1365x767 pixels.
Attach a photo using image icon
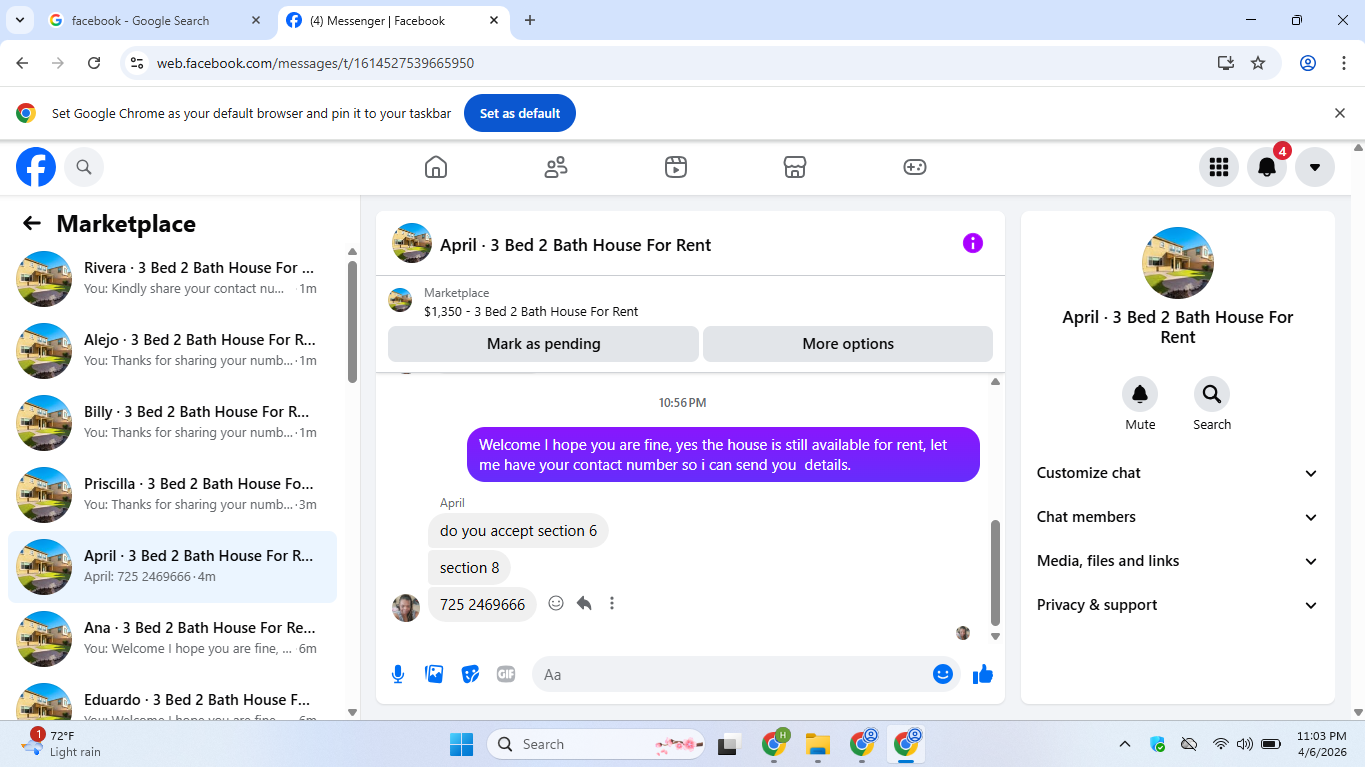pyautogui.click(x=434, y=674)
